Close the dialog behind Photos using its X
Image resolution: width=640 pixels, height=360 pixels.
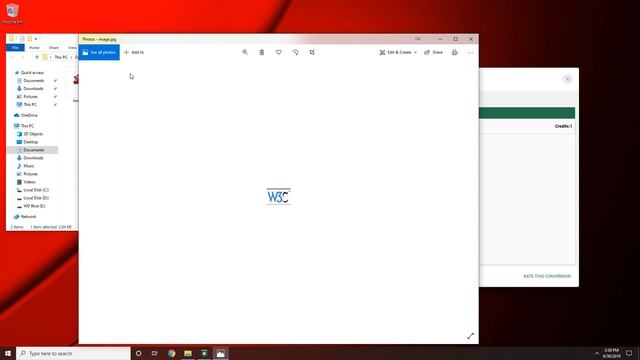click(567, 79)
